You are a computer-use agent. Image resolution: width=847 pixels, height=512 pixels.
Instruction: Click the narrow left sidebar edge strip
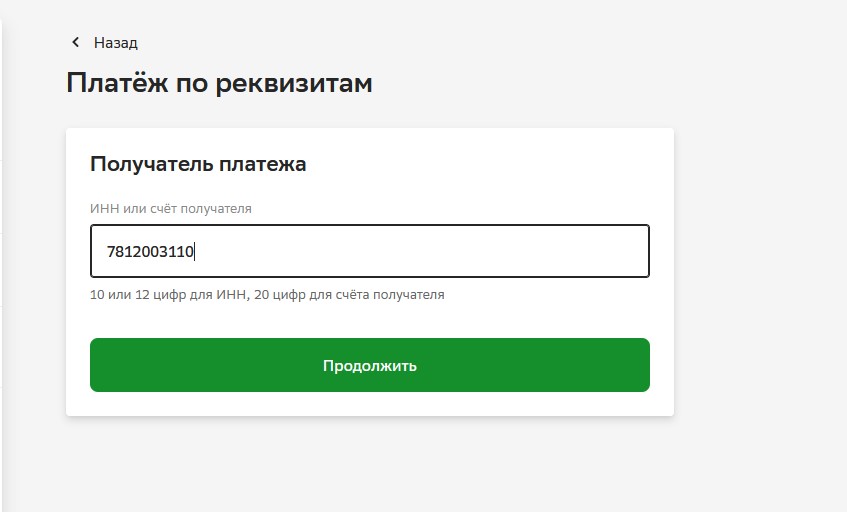pos(1,265)
